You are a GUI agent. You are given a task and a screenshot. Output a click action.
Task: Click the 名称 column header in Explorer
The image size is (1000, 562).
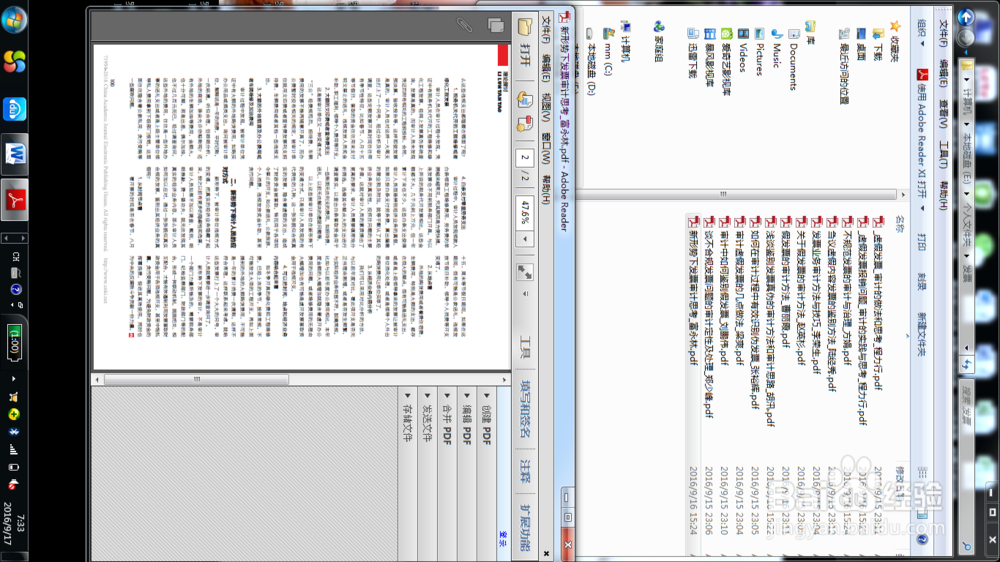[x=899, y=224]
